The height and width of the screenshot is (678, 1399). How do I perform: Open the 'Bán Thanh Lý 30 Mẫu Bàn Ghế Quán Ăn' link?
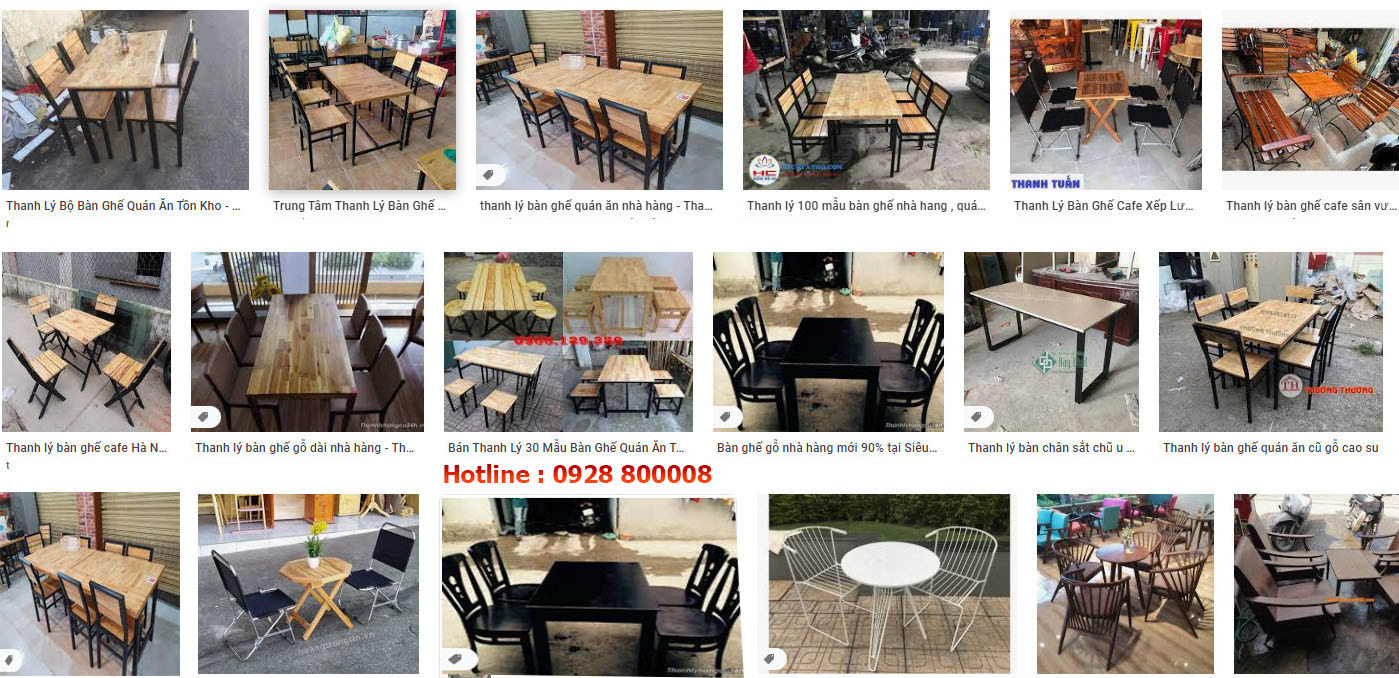(x=566, y=448)
